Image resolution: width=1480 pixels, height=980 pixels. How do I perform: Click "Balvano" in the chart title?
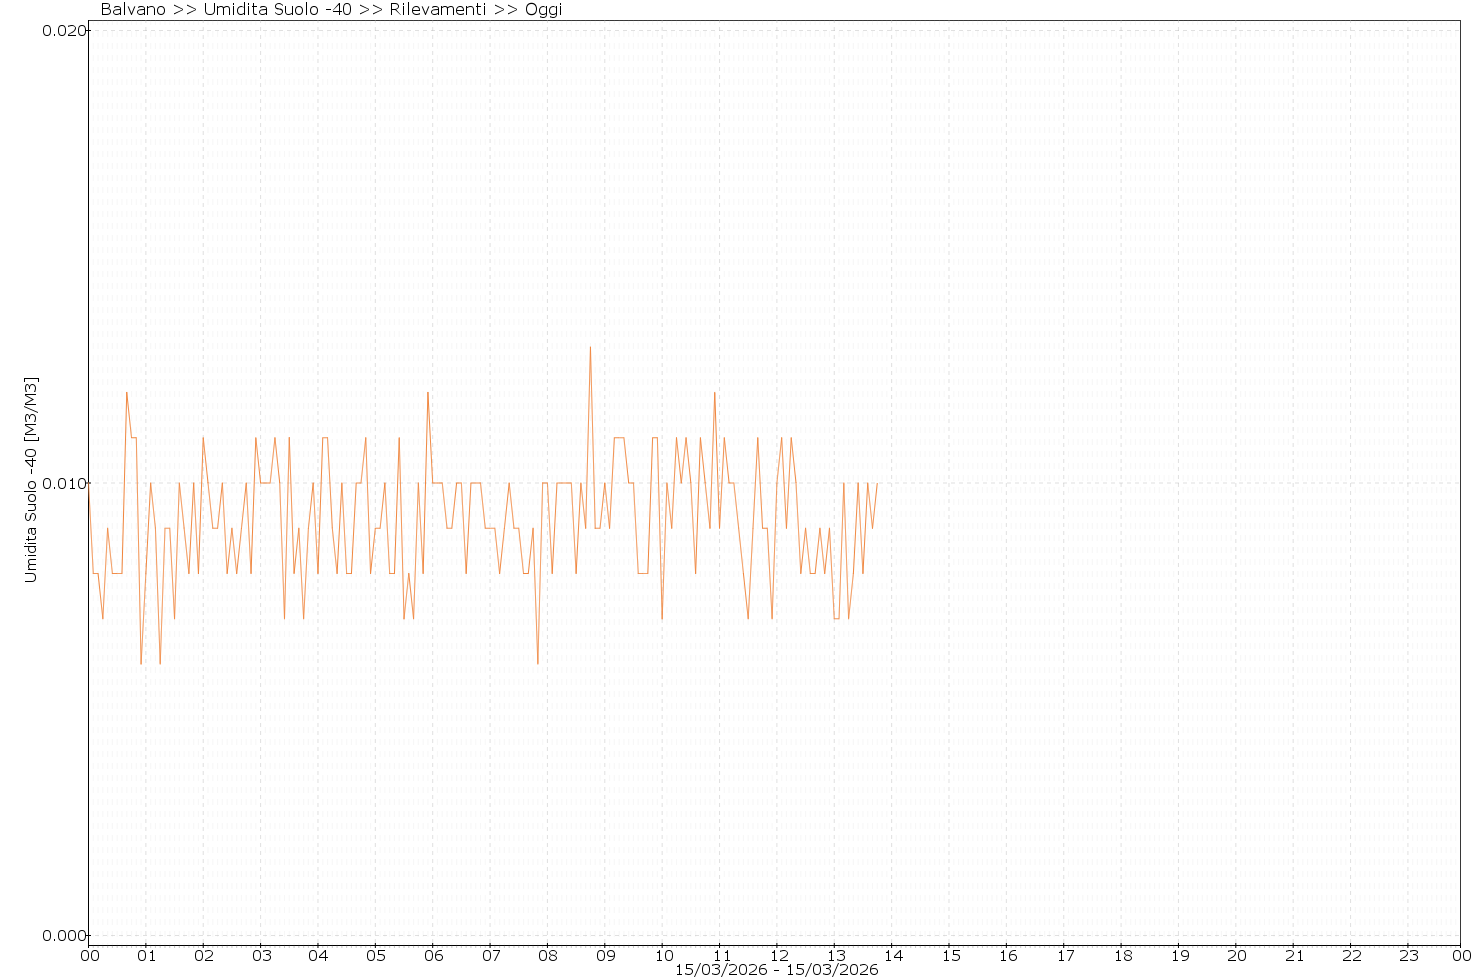click(x=135, y=10)
